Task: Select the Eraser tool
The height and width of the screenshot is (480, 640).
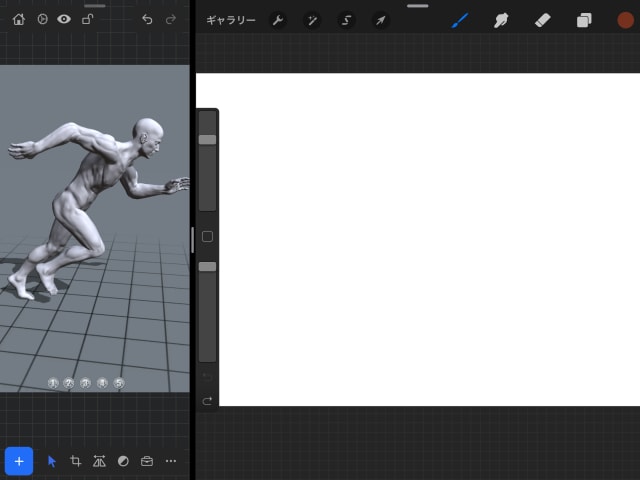Action: [543, 20]
